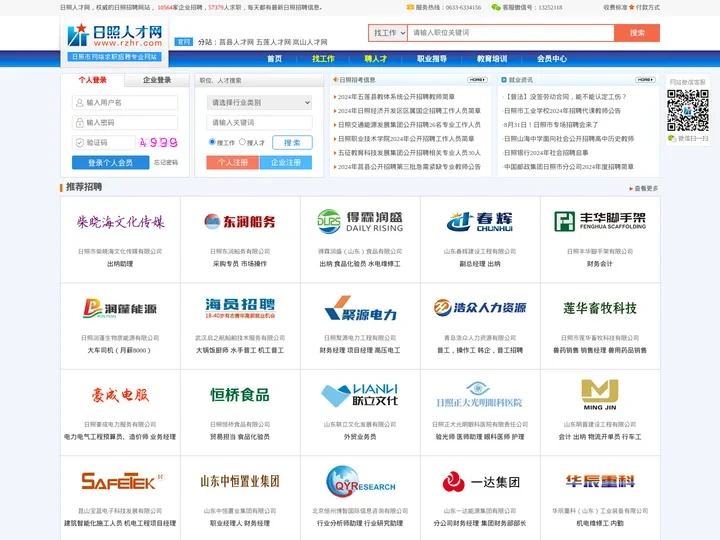The height and width of the screenshot is (540, 720).
Task: Click MORE in 就业资讯 panel
Action: click(x=645, y=80)
